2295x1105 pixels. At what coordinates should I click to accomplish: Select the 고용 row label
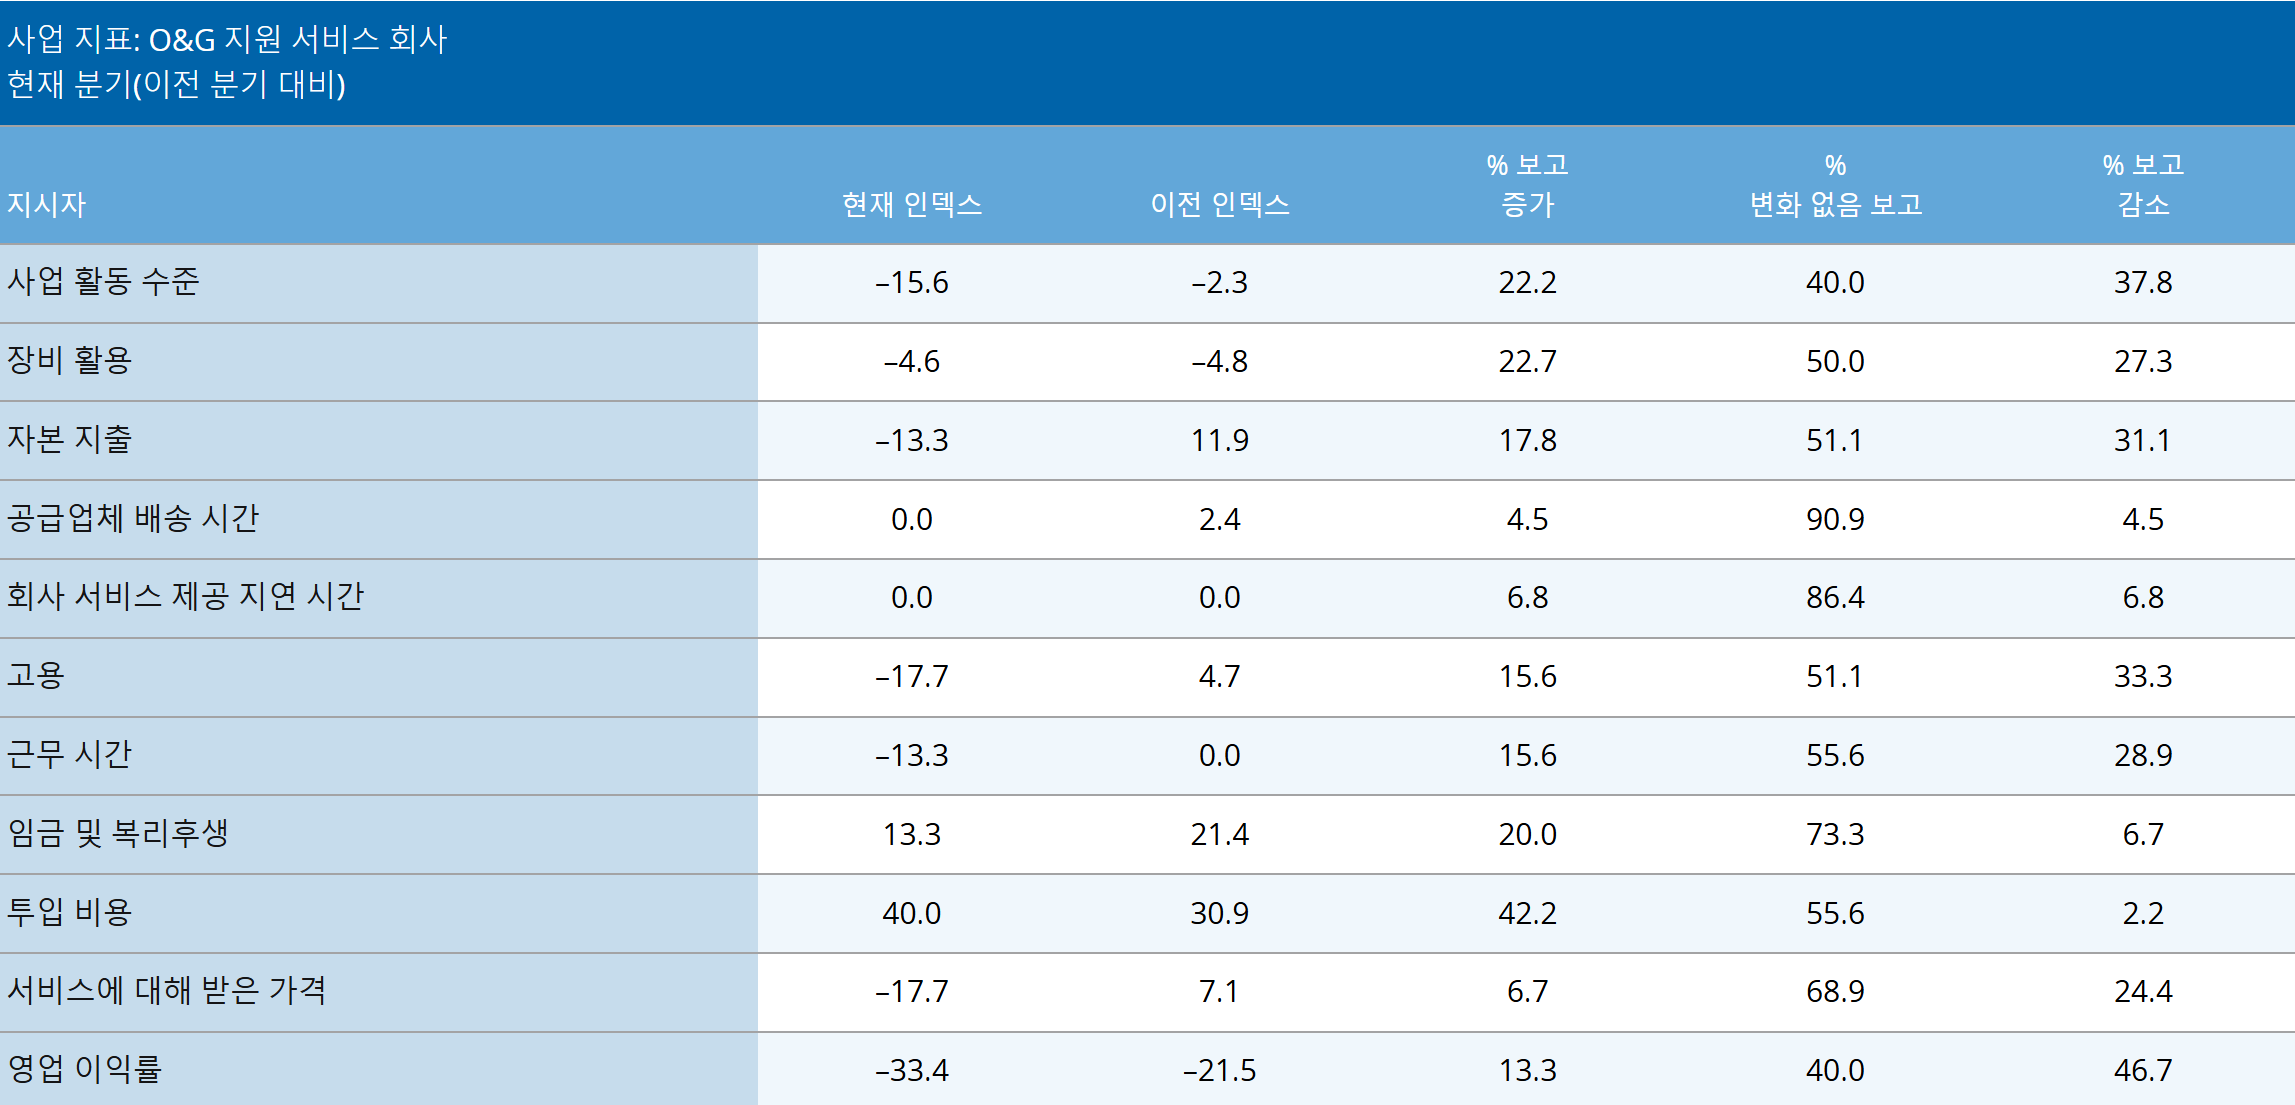(36, 675)
